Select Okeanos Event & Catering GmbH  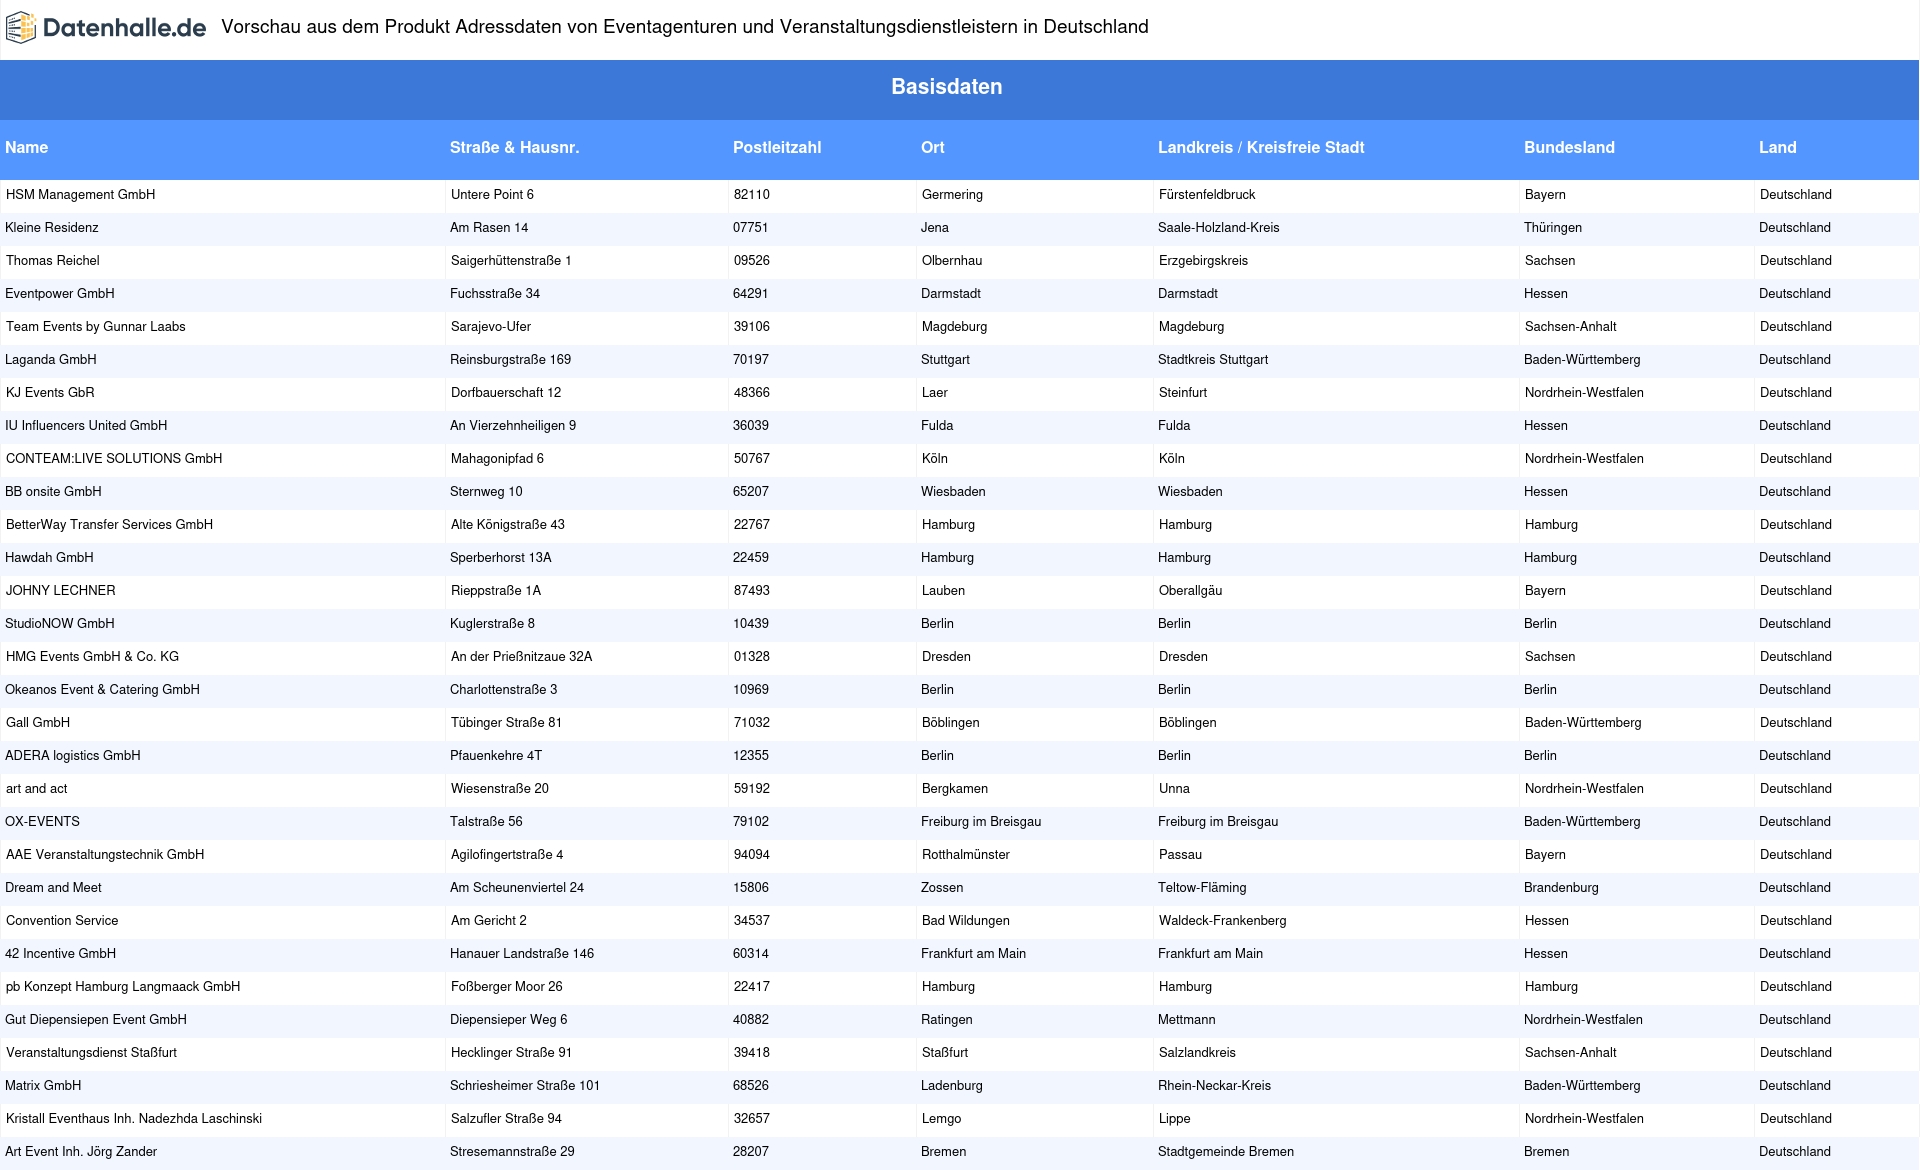[x=102, y=690]
